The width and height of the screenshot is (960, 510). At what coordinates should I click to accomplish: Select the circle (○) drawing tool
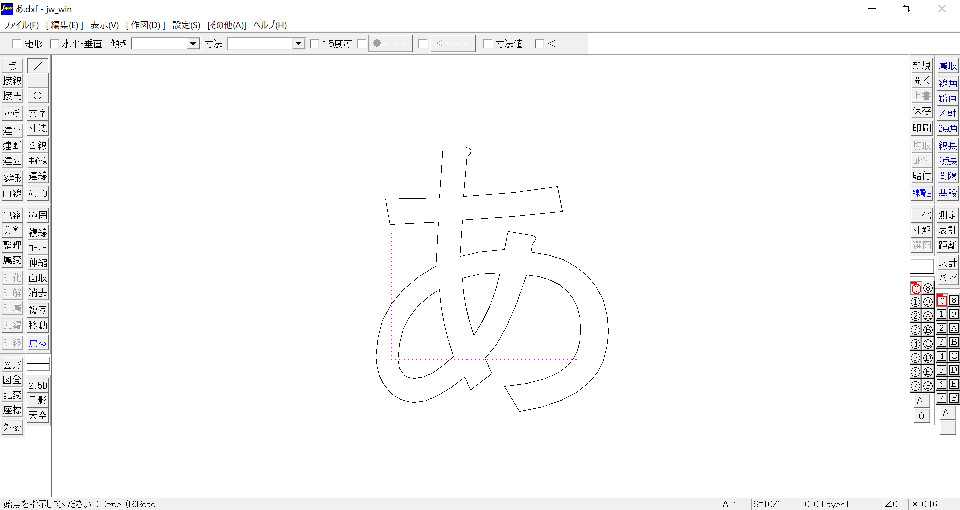point(38,96)
